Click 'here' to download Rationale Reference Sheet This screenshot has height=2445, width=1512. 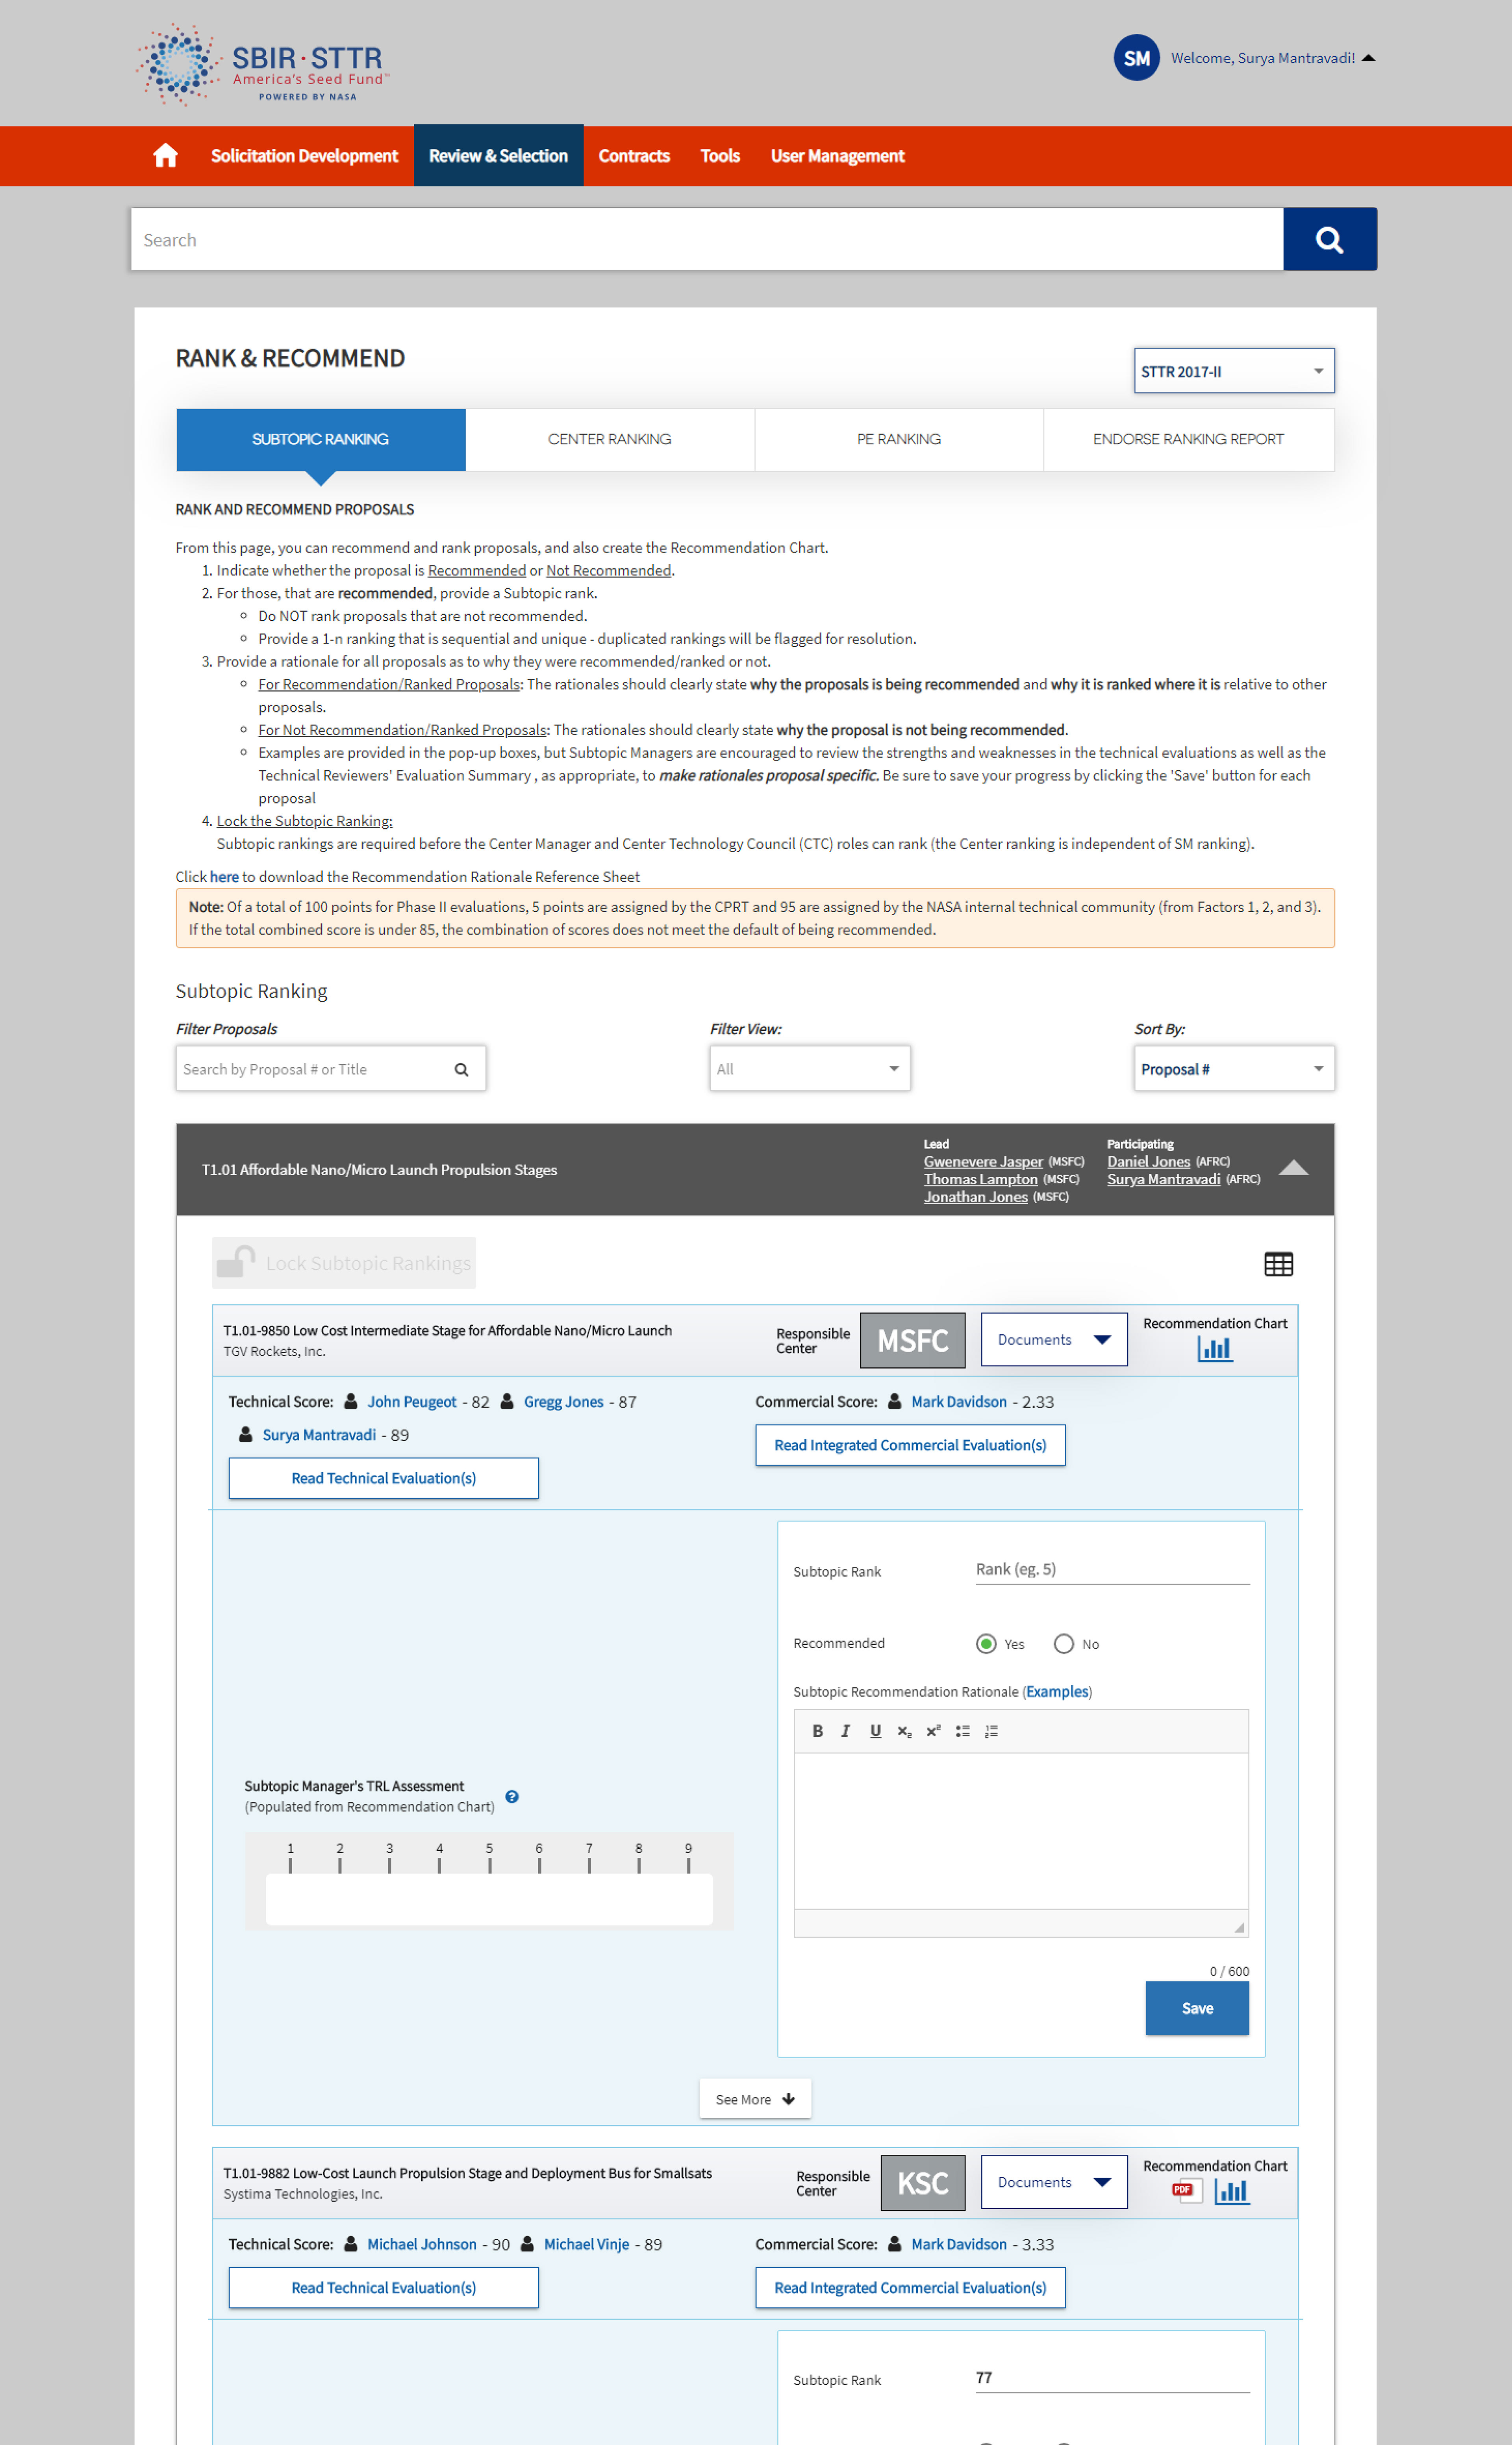click(224, 877)
